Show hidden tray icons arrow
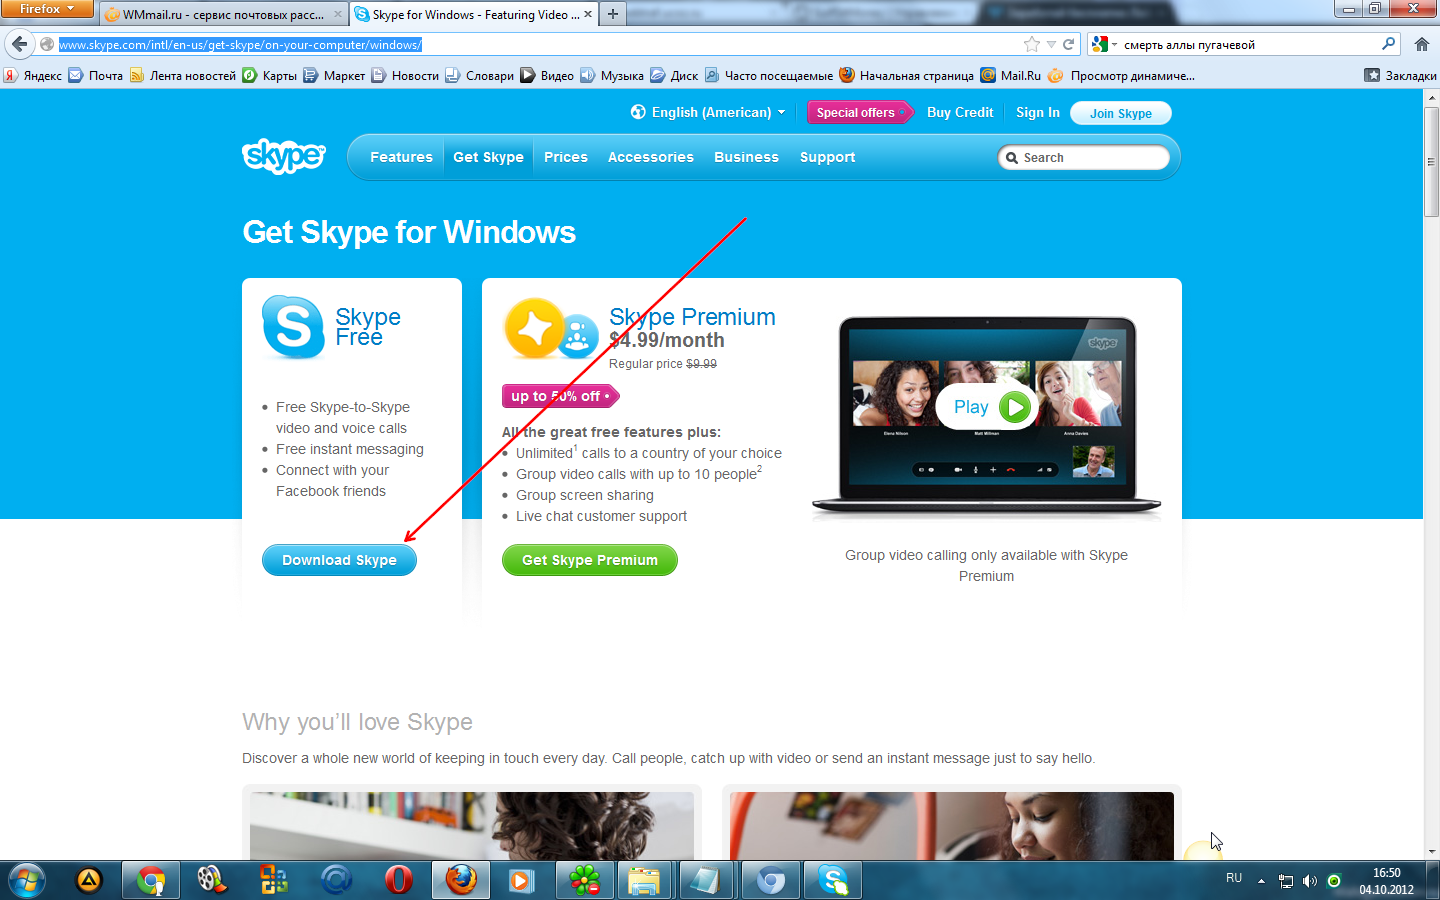 (1261, 881)
